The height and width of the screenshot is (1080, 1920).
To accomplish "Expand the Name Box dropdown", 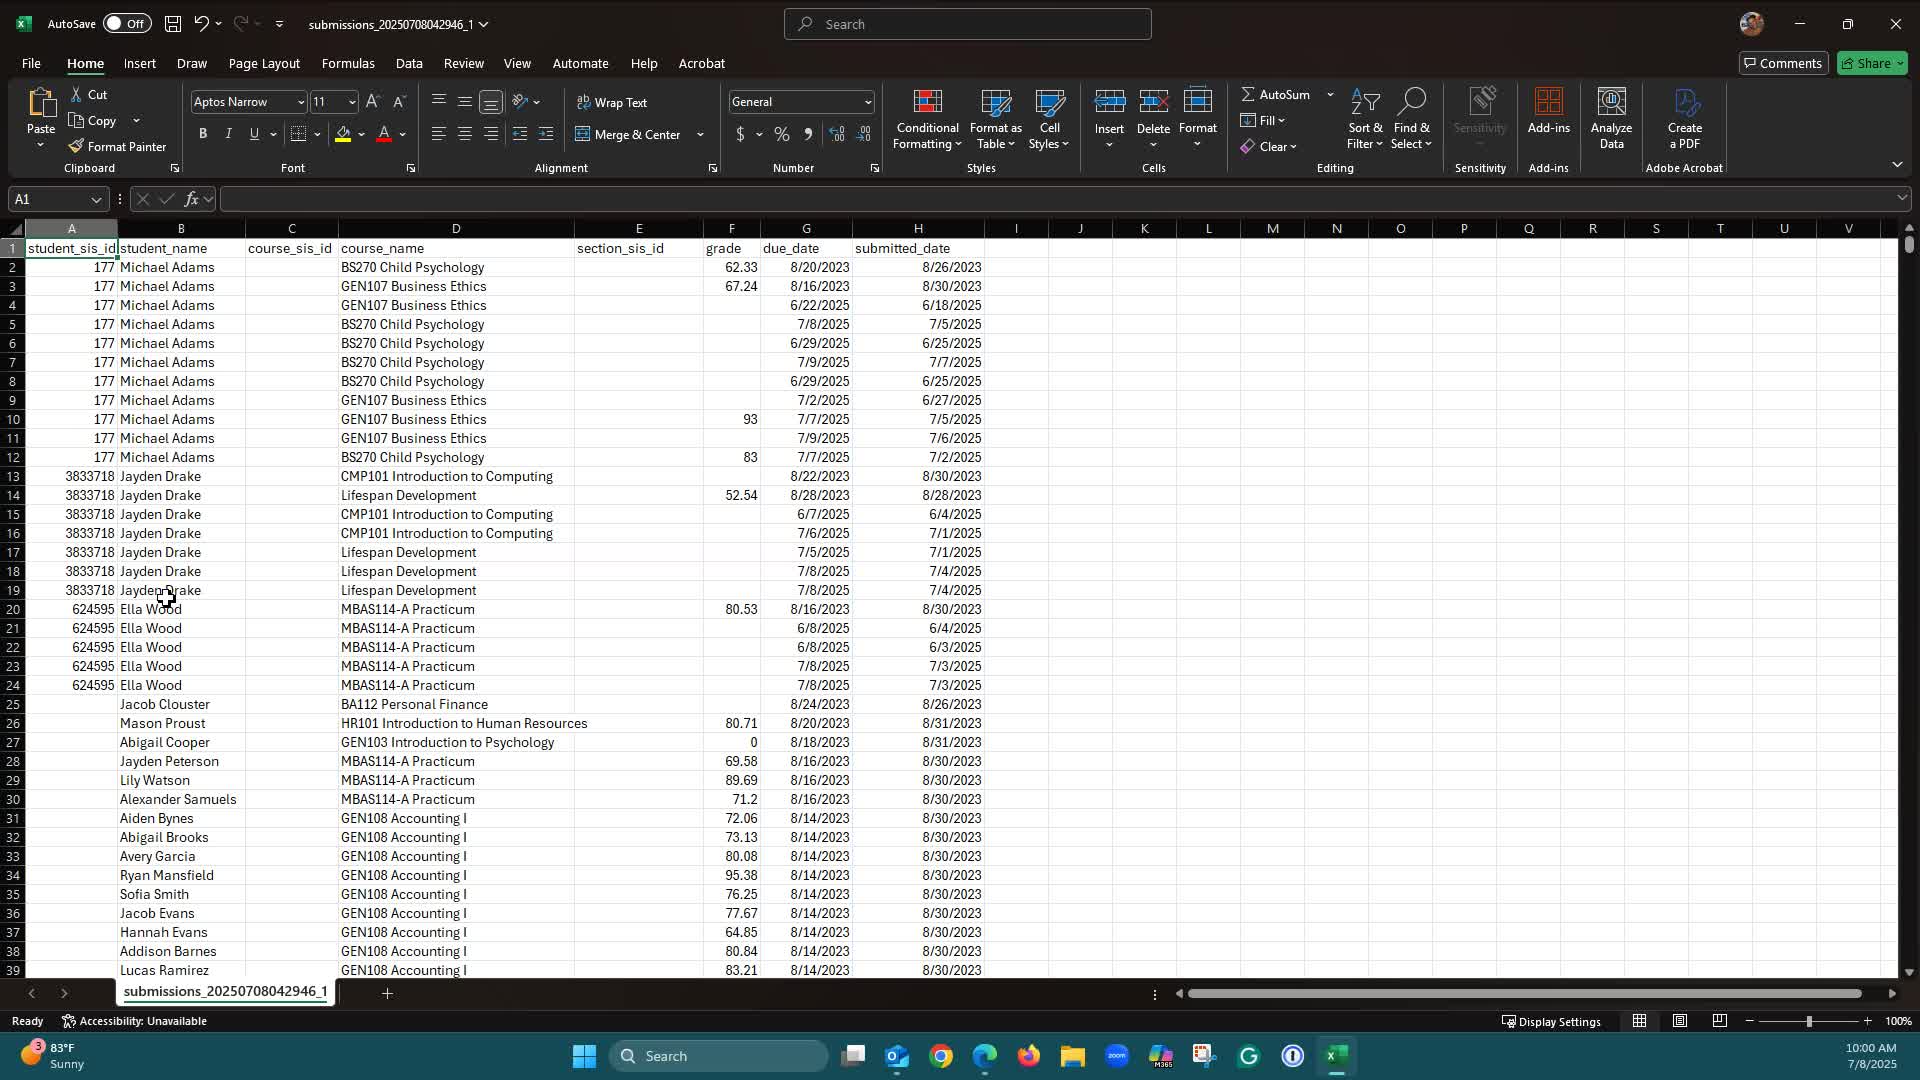I will 96,199.
